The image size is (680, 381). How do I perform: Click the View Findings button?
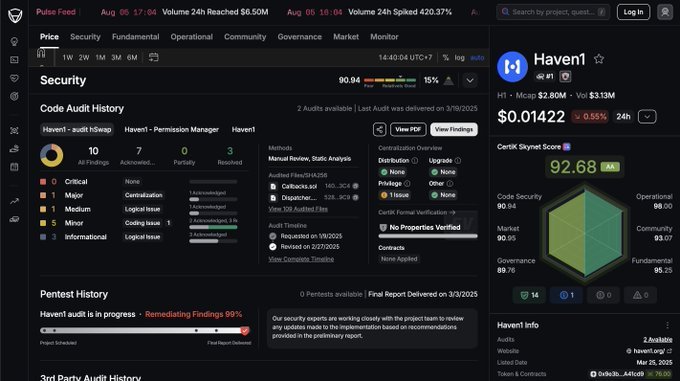click(x=454, y=129)
